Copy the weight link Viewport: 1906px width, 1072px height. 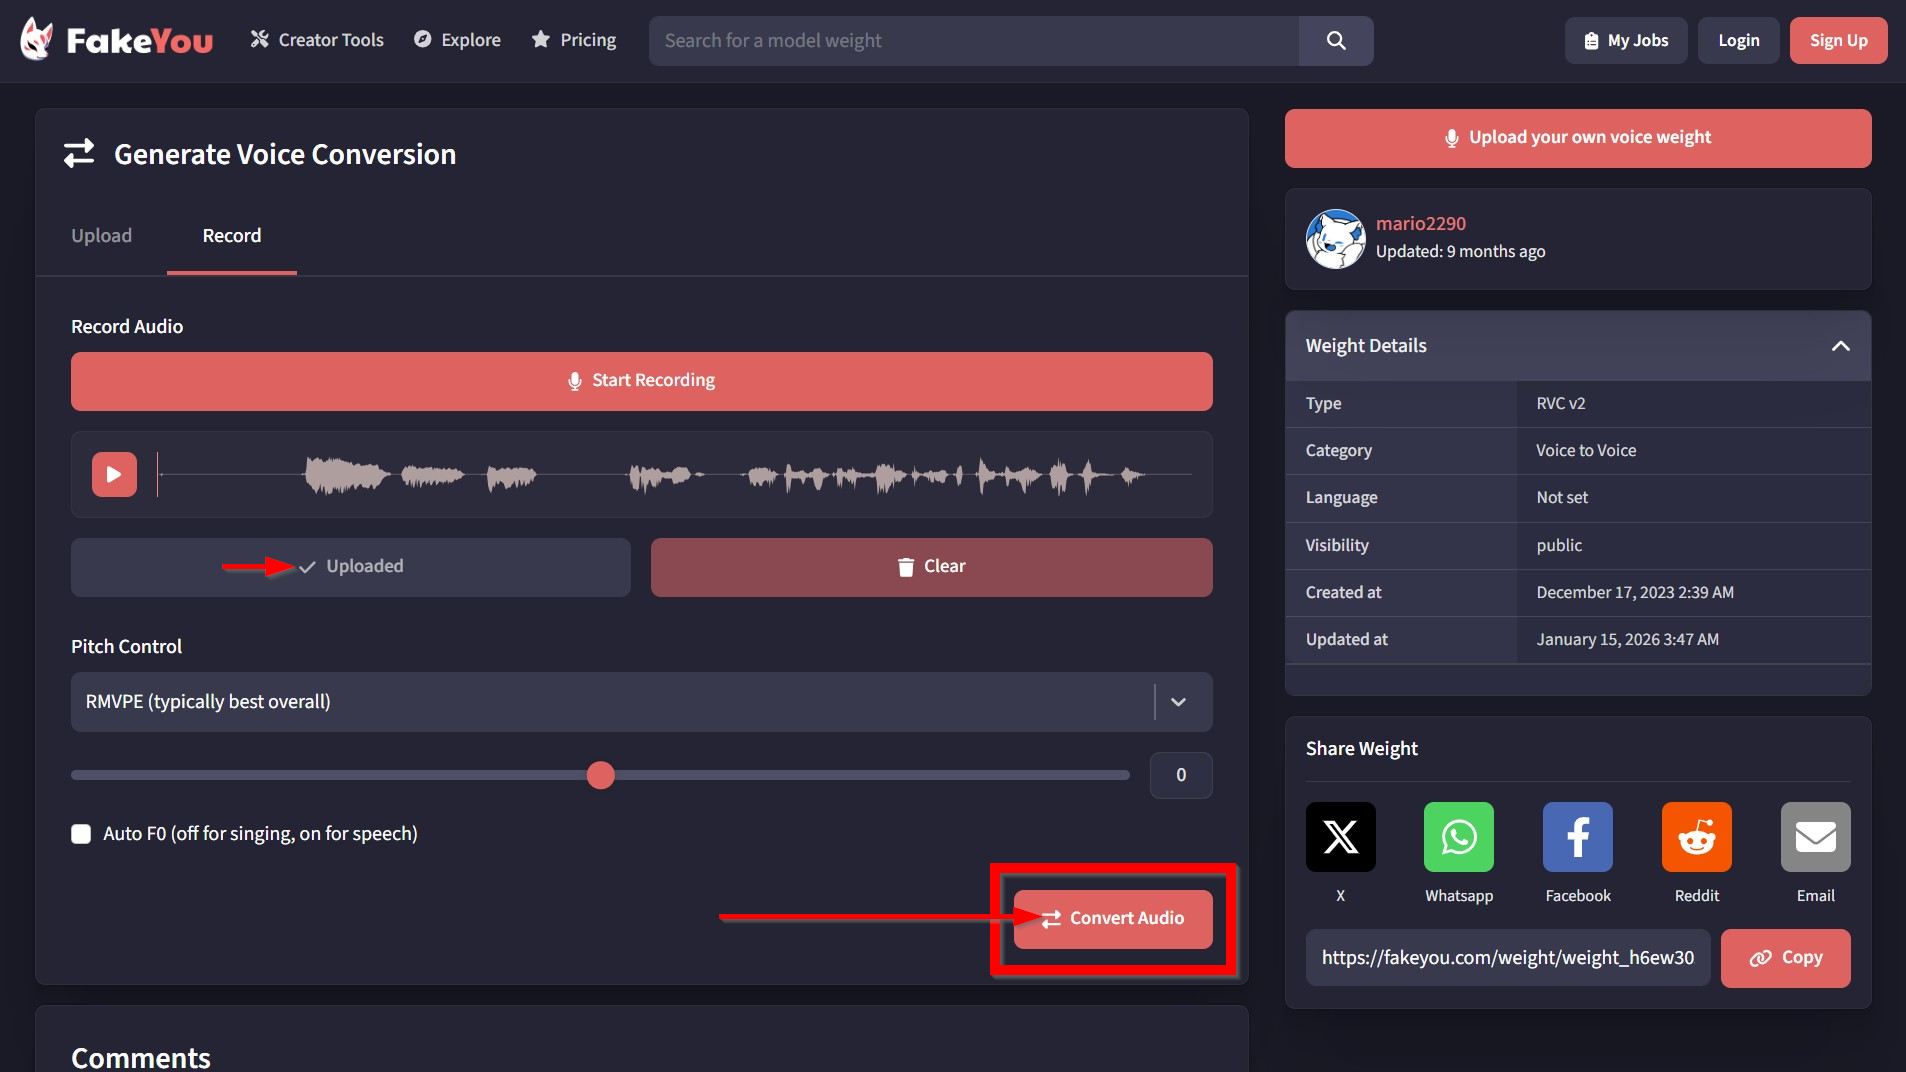coord(1786,958)
